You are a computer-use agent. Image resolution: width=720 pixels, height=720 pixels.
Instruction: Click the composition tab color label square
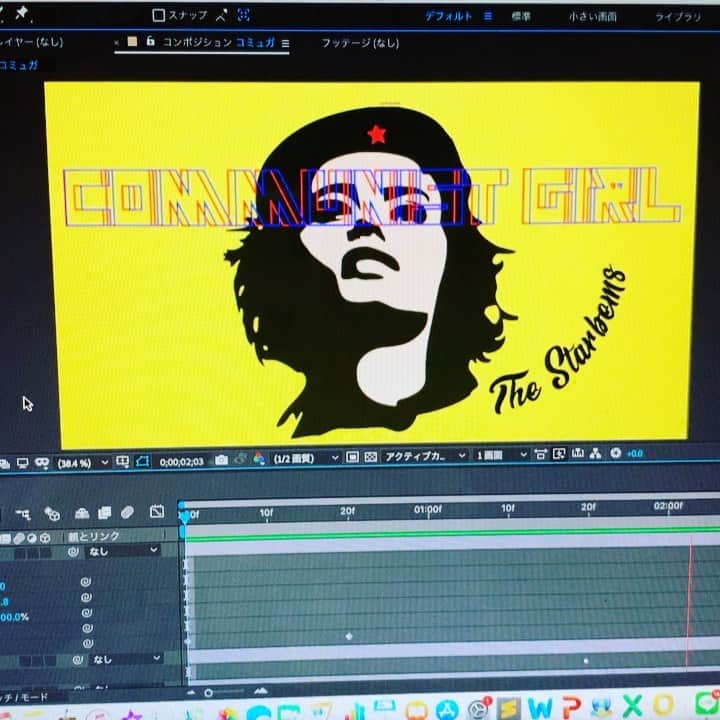pyautogui.click(x=132, y=42)
